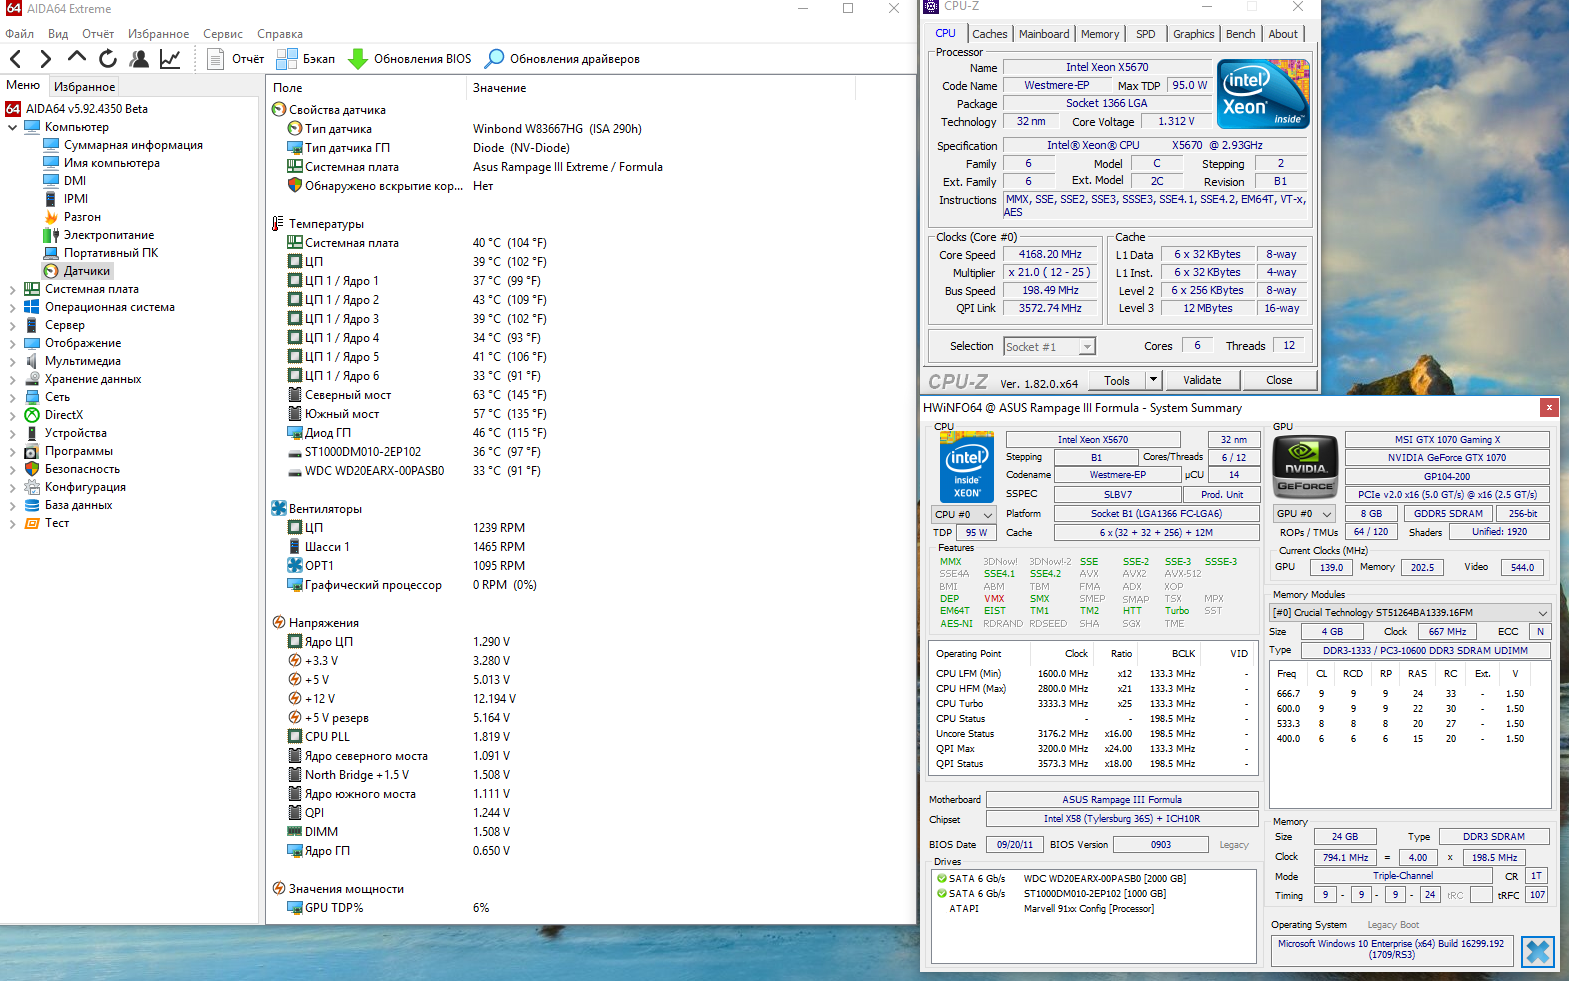Click the graph chart toolbar icon
Screen dimensions: 1569x981
pos(170,59)
